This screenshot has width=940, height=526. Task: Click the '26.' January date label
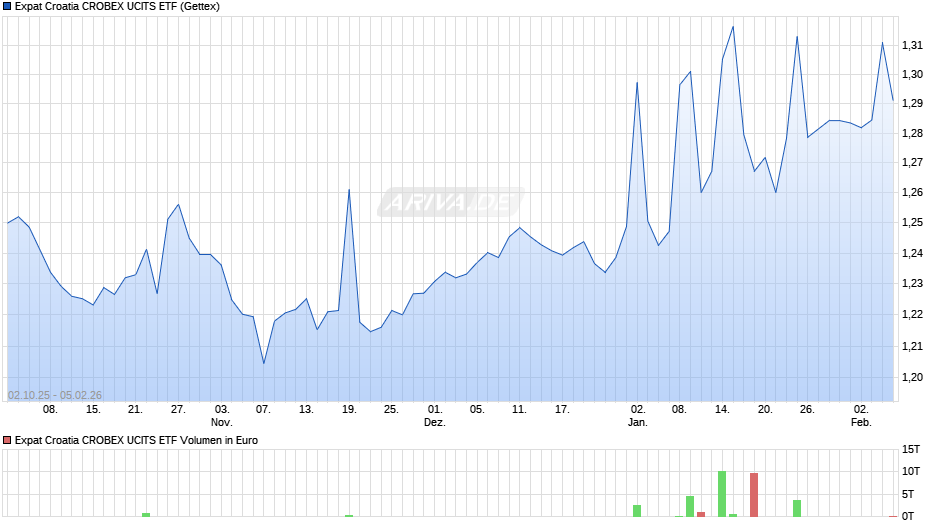[808, 410]
